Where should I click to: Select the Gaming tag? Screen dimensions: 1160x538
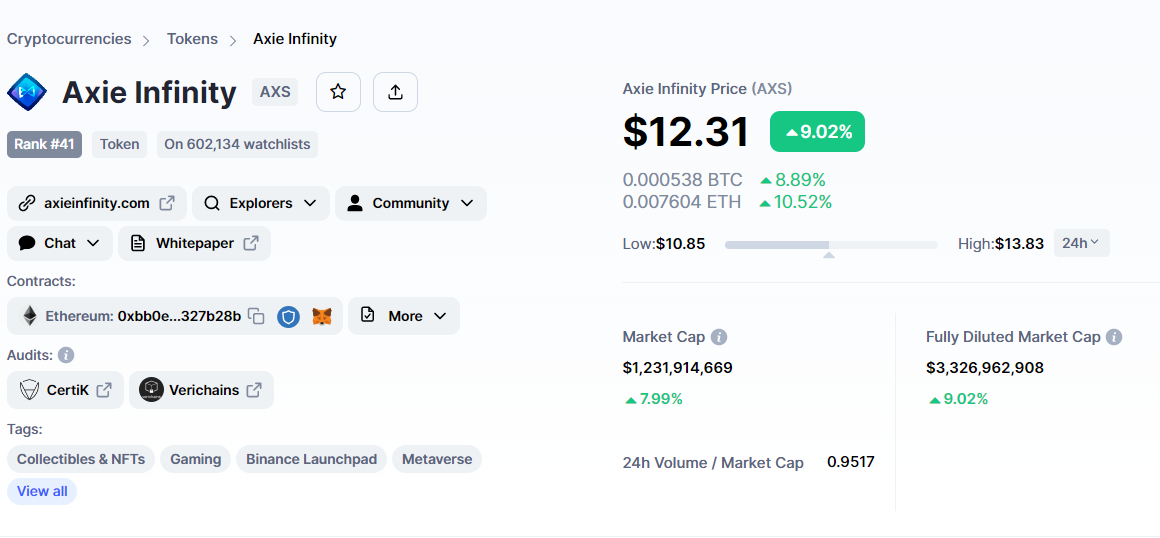[196, 459]
